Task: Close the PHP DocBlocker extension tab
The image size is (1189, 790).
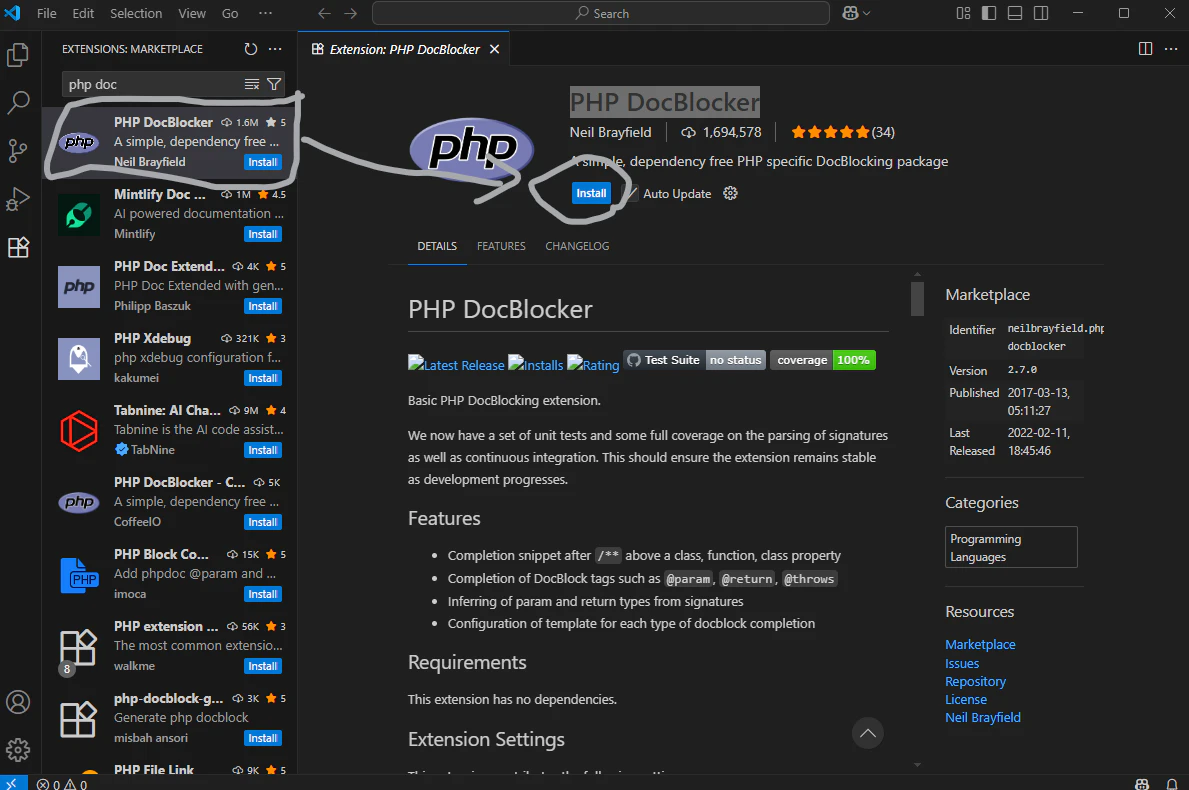Action: point(494,49)
